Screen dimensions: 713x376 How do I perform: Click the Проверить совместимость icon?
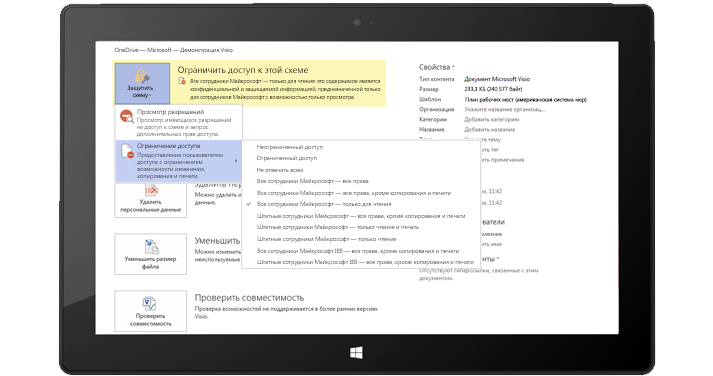[150, 304]
